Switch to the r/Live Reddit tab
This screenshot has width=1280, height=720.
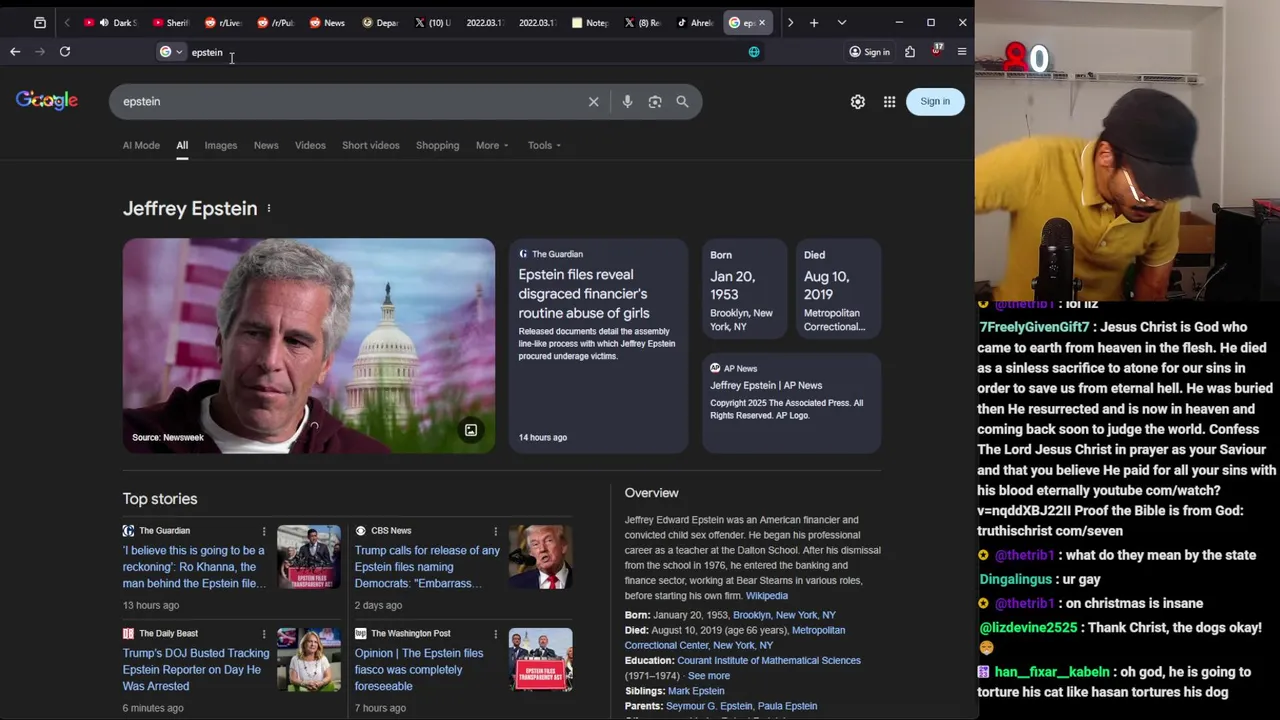point(223,22)
